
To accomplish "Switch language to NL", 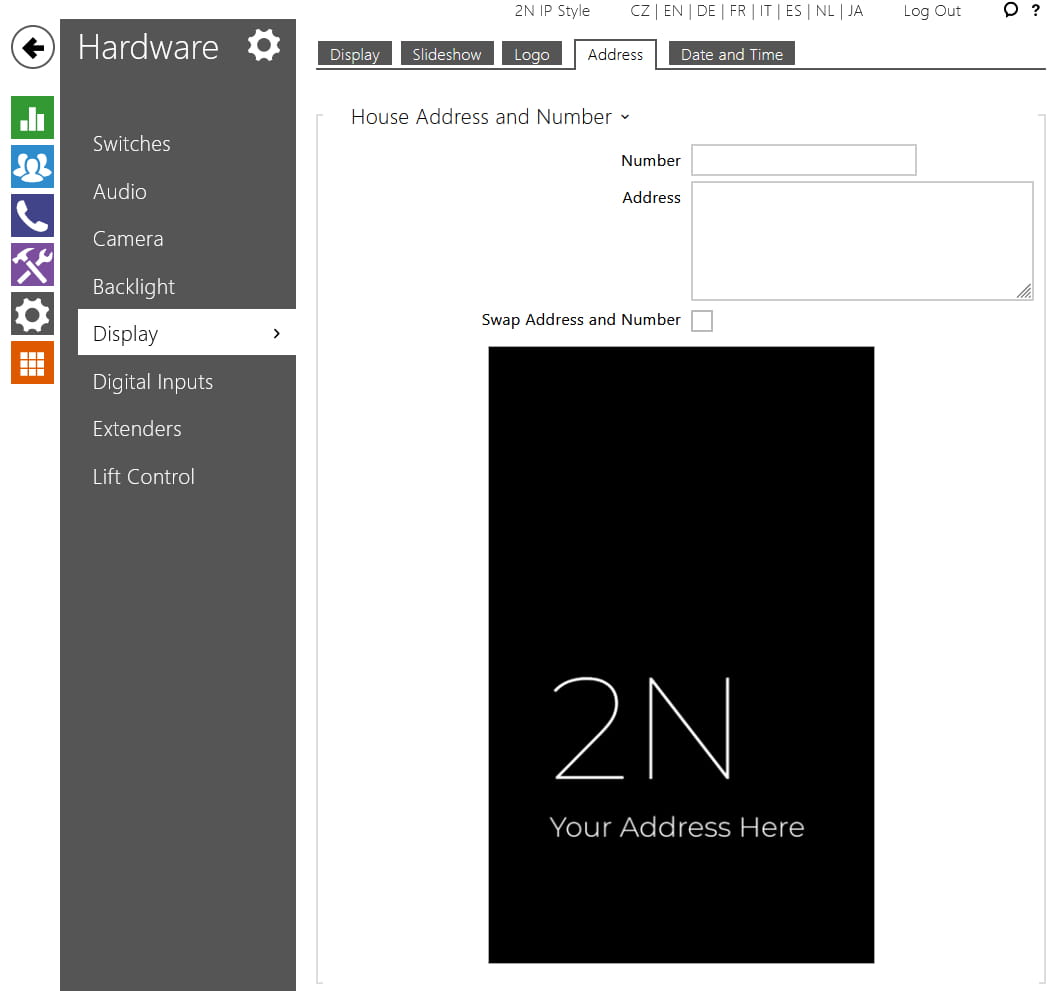I will tap(825, 11).
